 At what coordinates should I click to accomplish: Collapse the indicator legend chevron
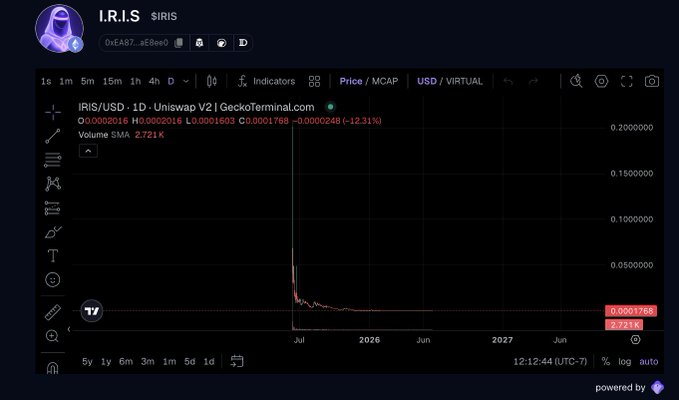[x=88, y=151]
